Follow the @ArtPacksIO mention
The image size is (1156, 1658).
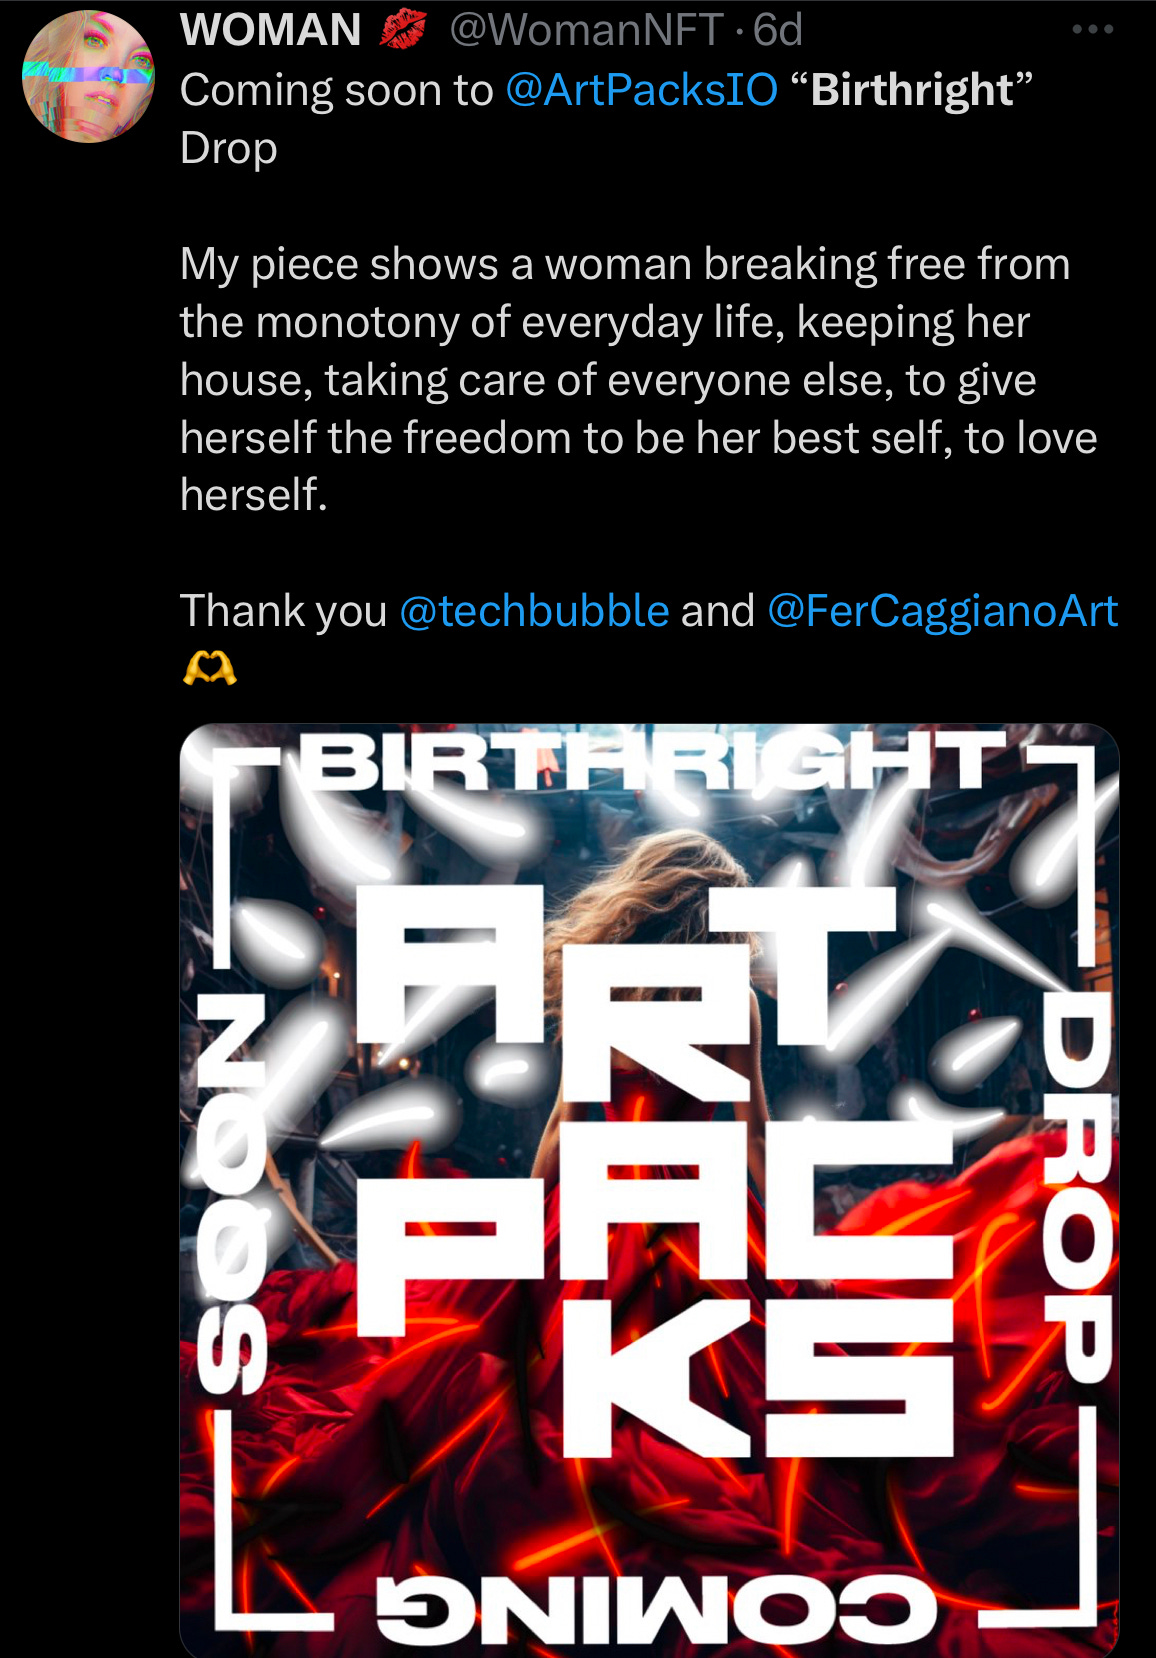(641, 90)
